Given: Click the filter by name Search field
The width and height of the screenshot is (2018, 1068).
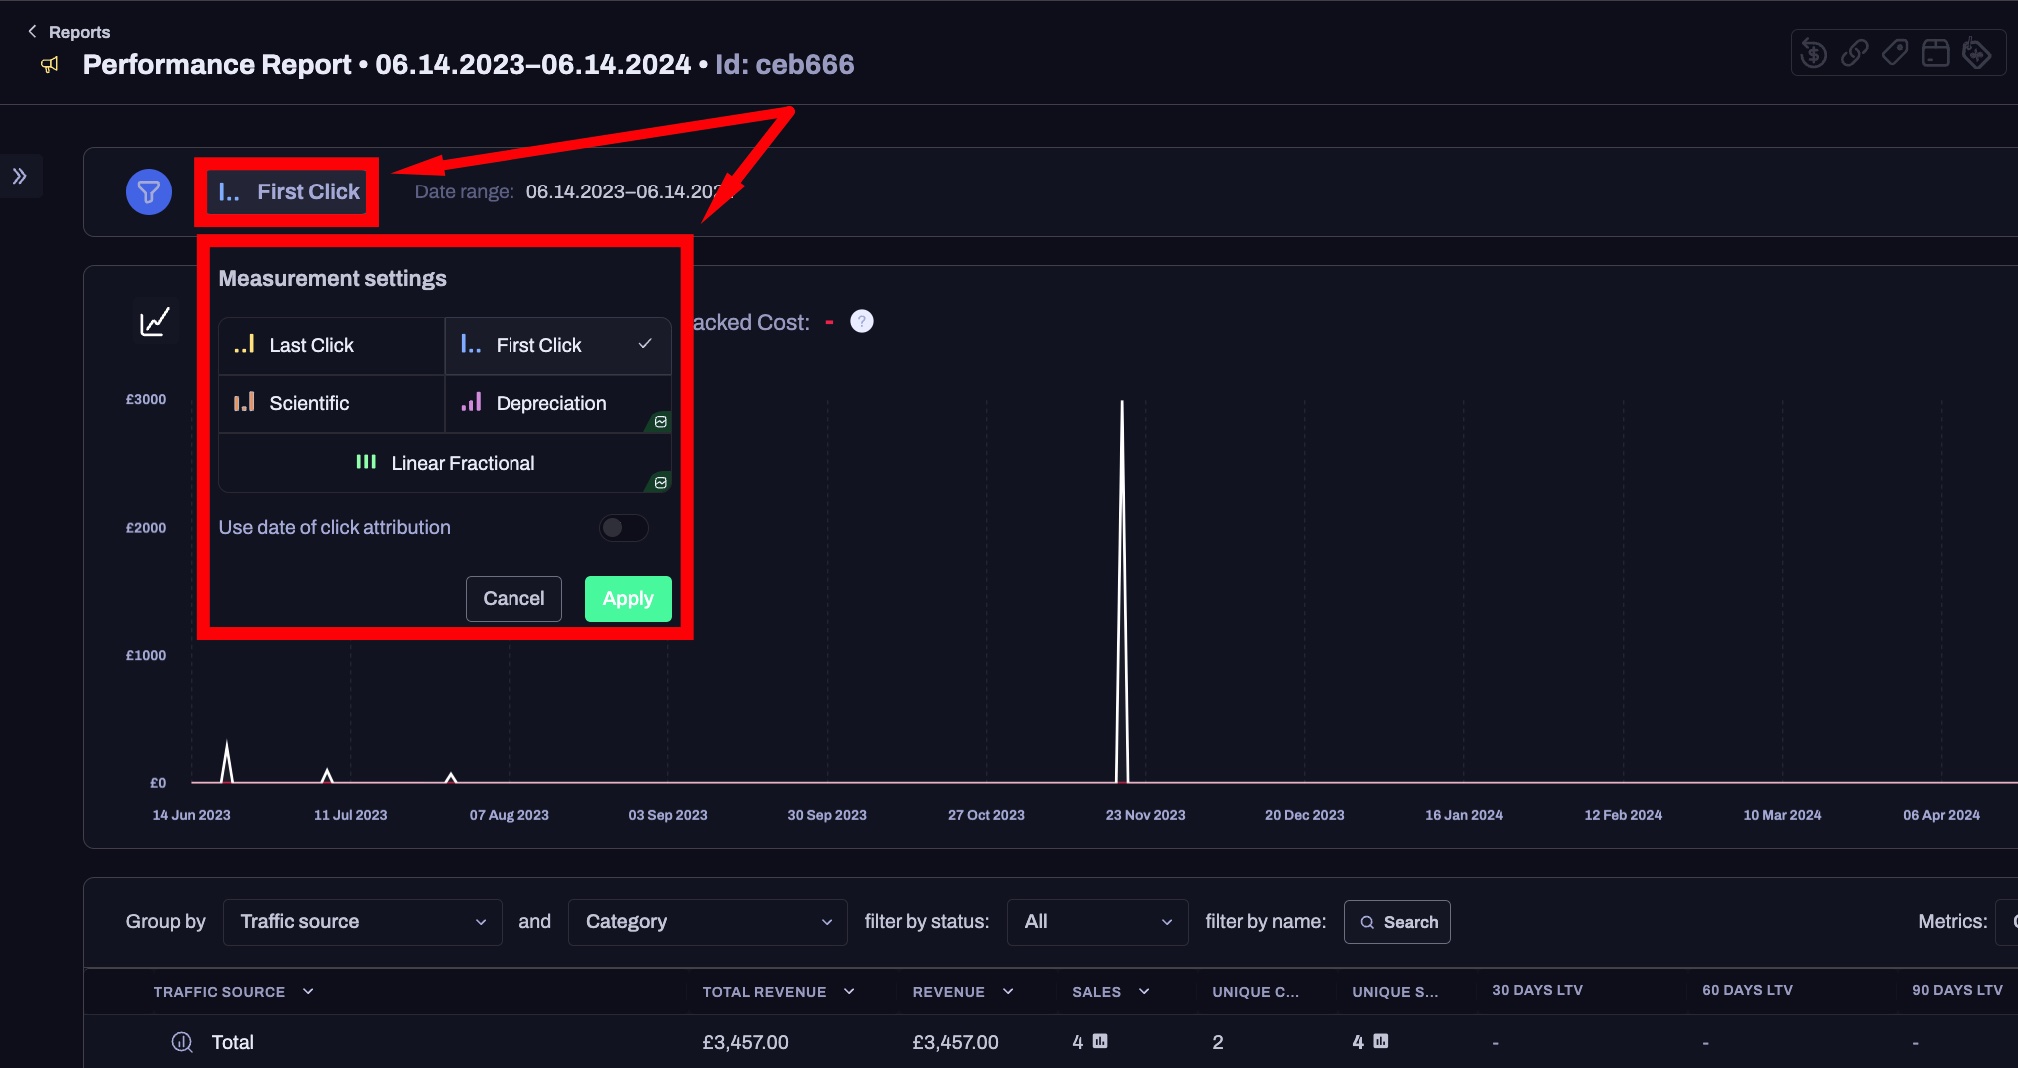Looking at the screenshot, I should coord(1397,922).
